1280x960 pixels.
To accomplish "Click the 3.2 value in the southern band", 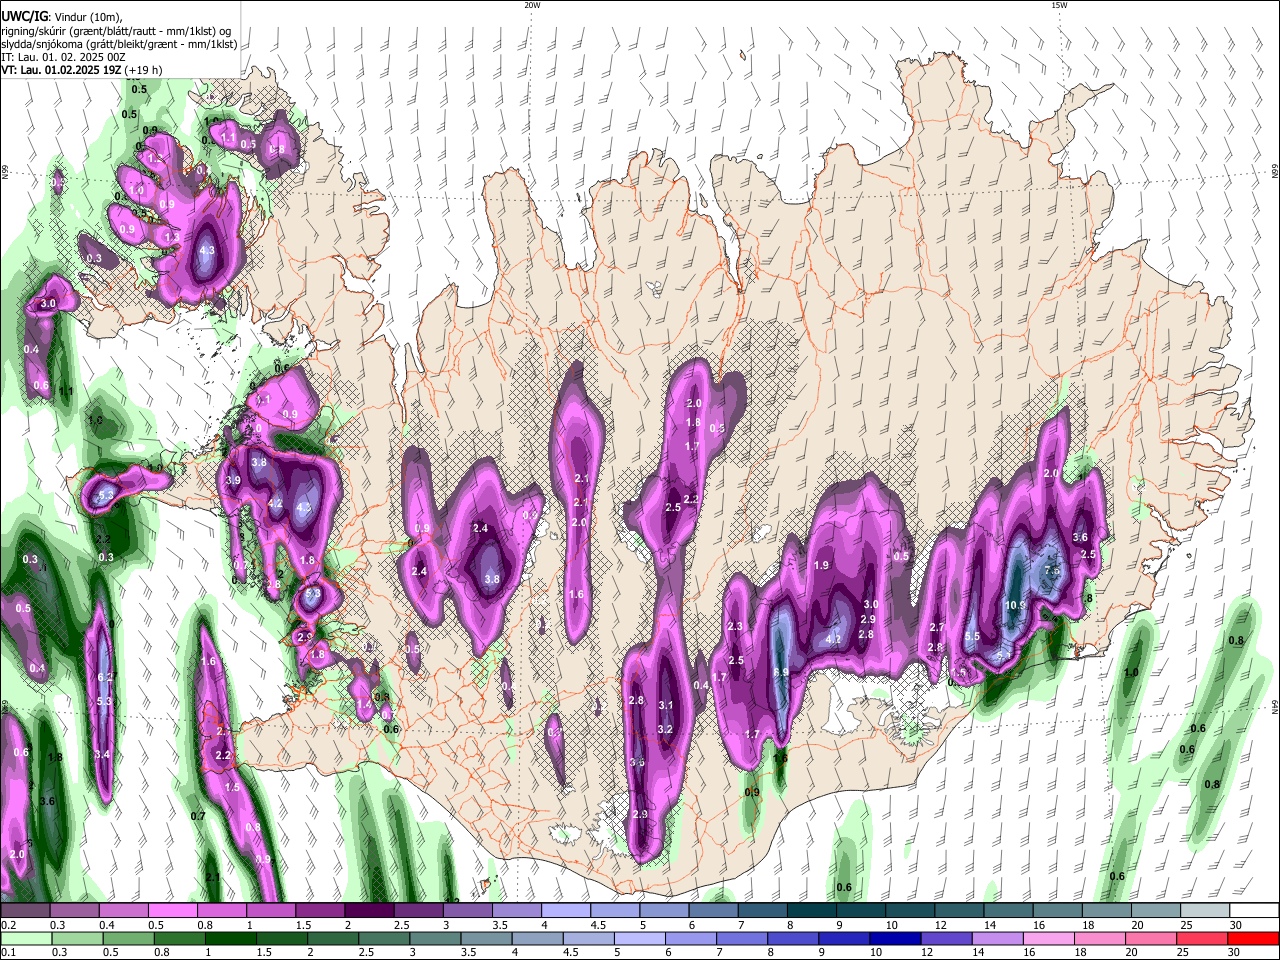I will (665, 729).
